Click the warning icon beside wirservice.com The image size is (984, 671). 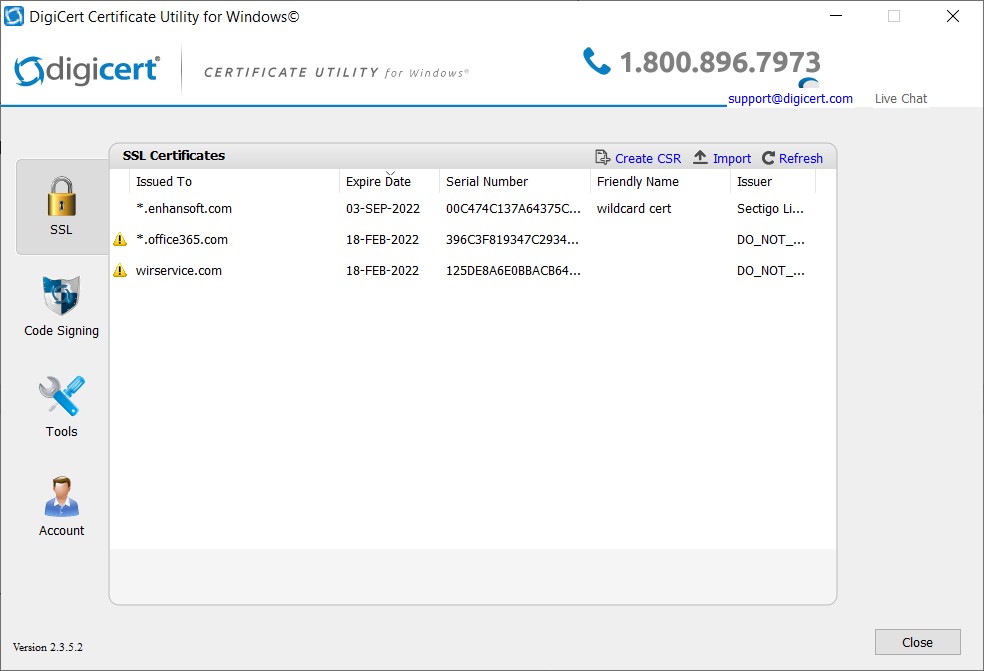(x=119, y=270)
